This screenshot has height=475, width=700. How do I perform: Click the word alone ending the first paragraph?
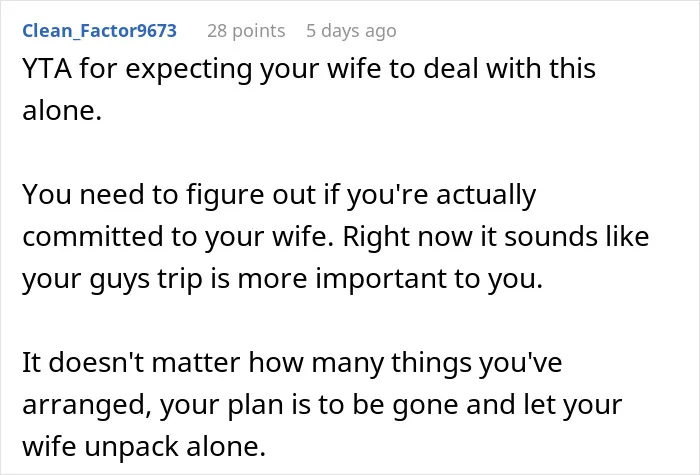coord(62,110)
